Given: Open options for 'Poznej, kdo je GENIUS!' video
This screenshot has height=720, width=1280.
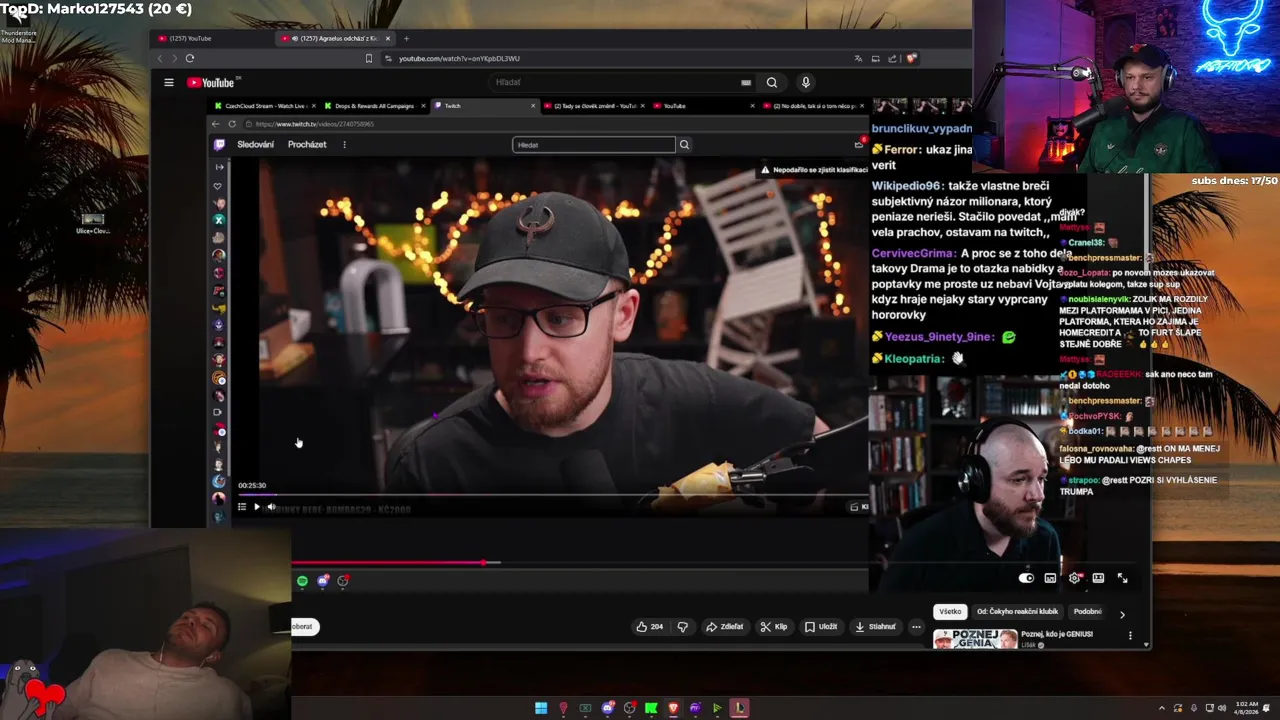Looking at the screenshot, I should 1130,636.
